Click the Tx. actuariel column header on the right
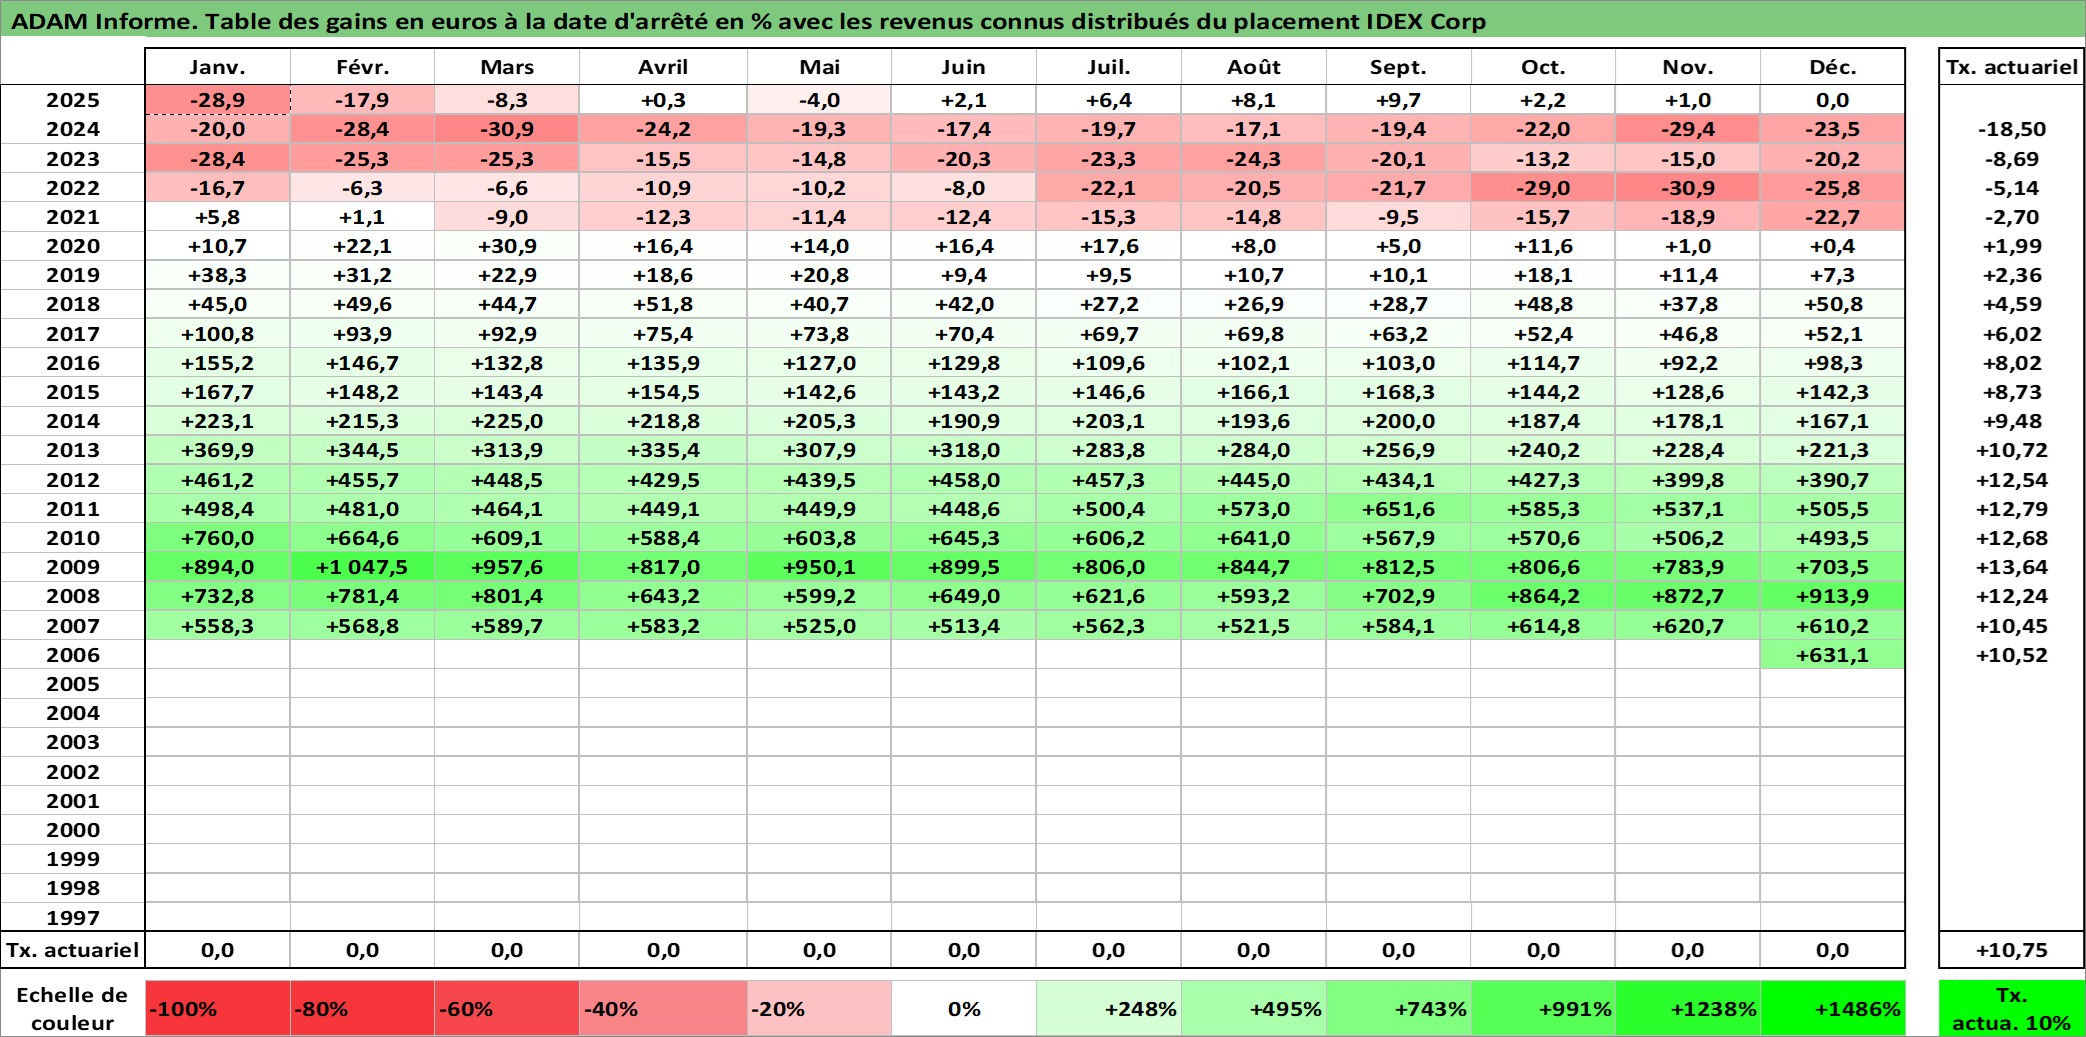Screen dimensions: 2086x1037 pos(2011,67)
